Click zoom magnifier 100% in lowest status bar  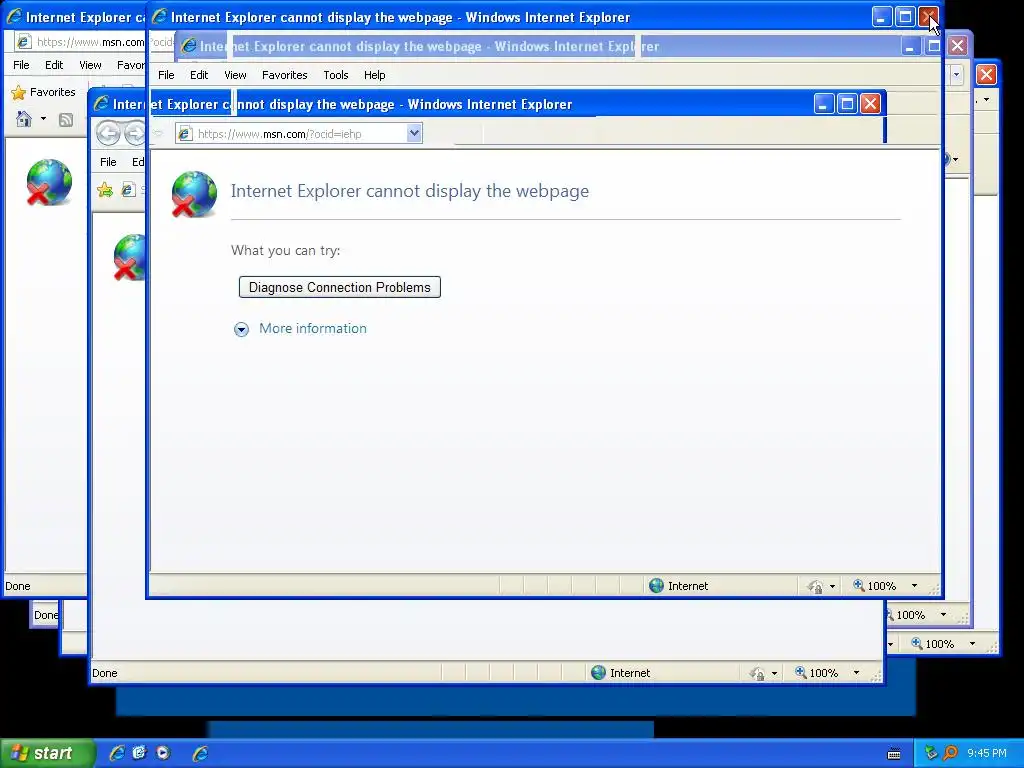pos(816,673)
